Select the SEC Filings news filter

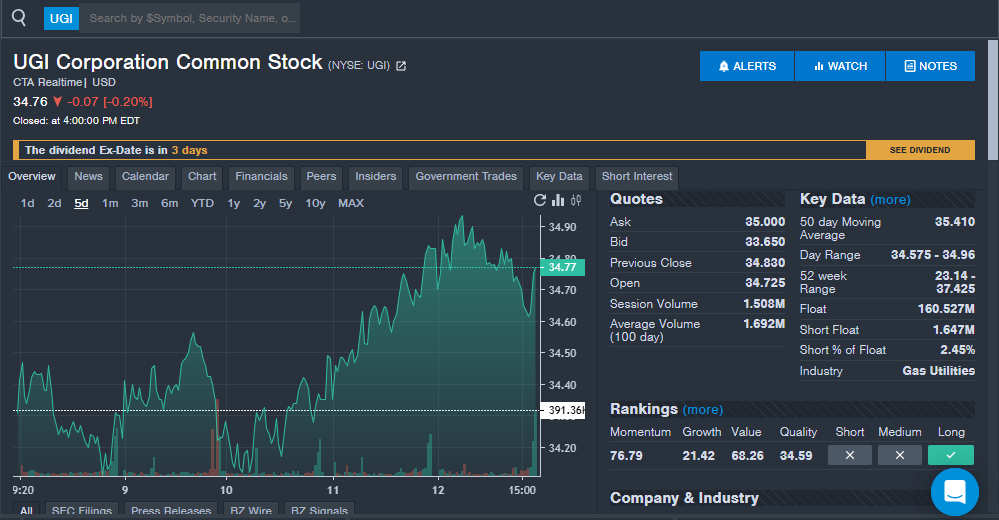[82, 510]
